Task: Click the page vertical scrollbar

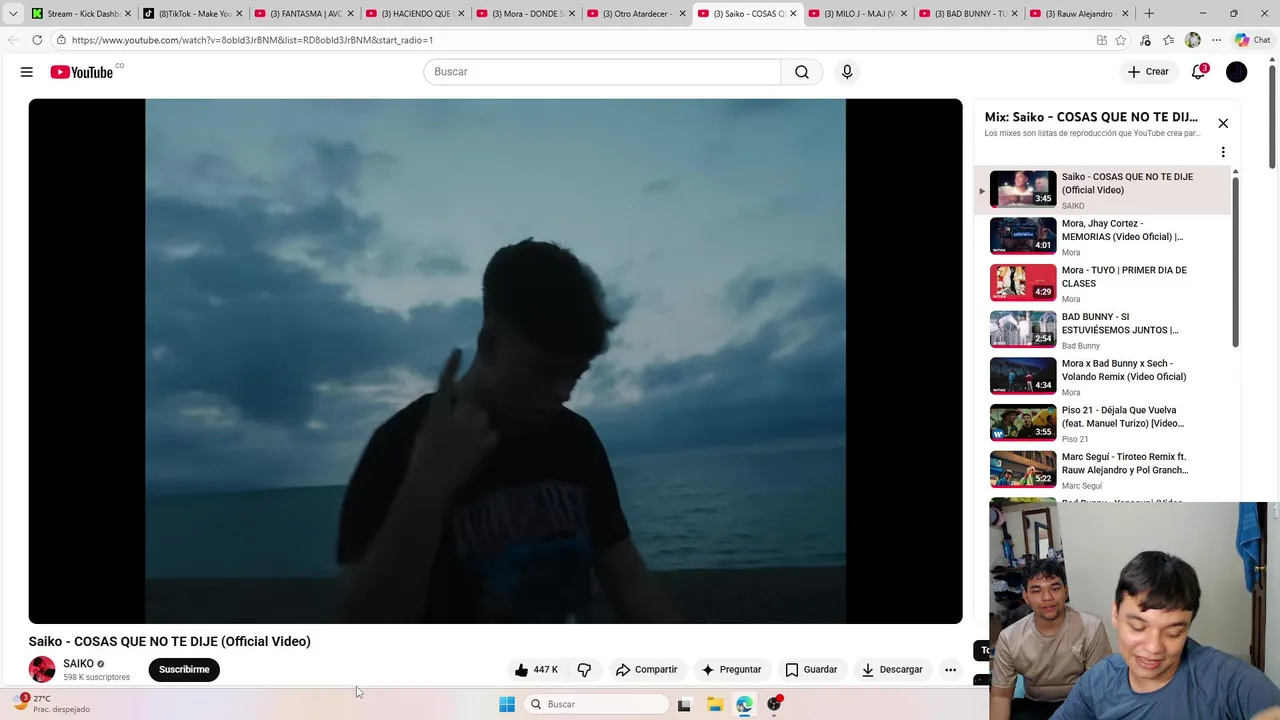Action: pyautogui.click(x=1273, y=115)
